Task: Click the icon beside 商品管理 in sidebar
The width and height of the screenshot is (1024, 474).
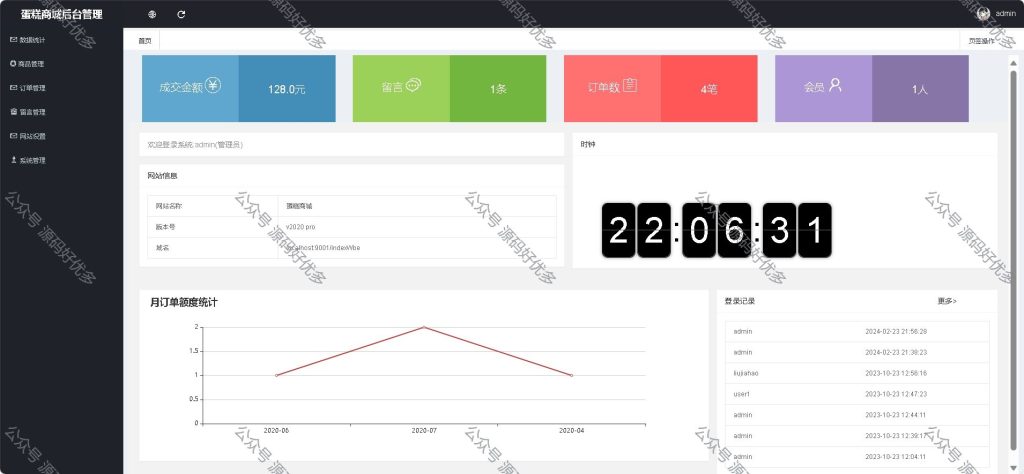Action: tap(13, 63)
